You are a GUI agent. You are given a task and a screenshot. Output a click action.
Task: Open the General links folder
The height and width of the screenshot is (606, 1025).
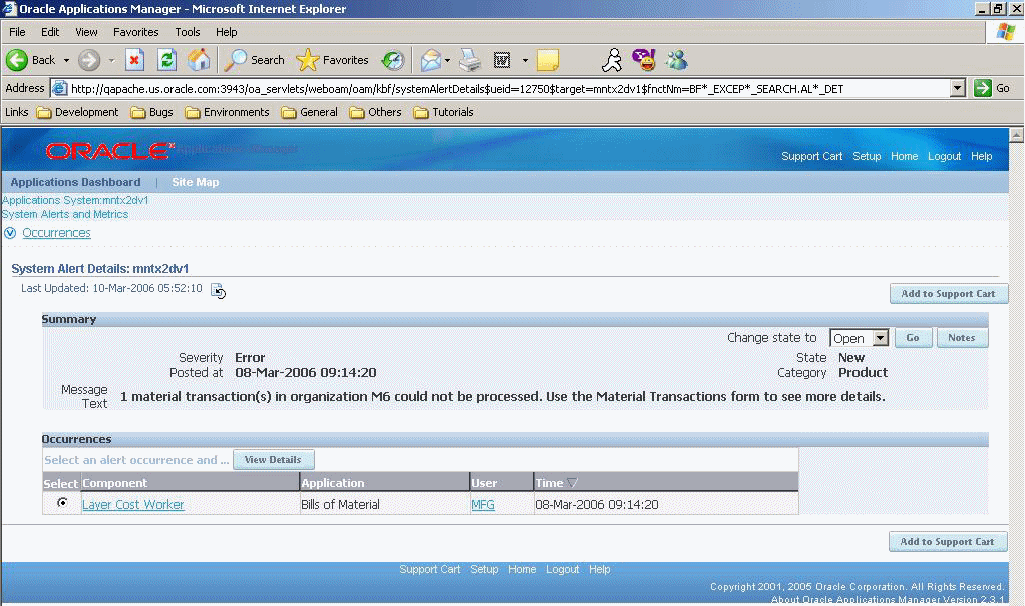(310, 112)
